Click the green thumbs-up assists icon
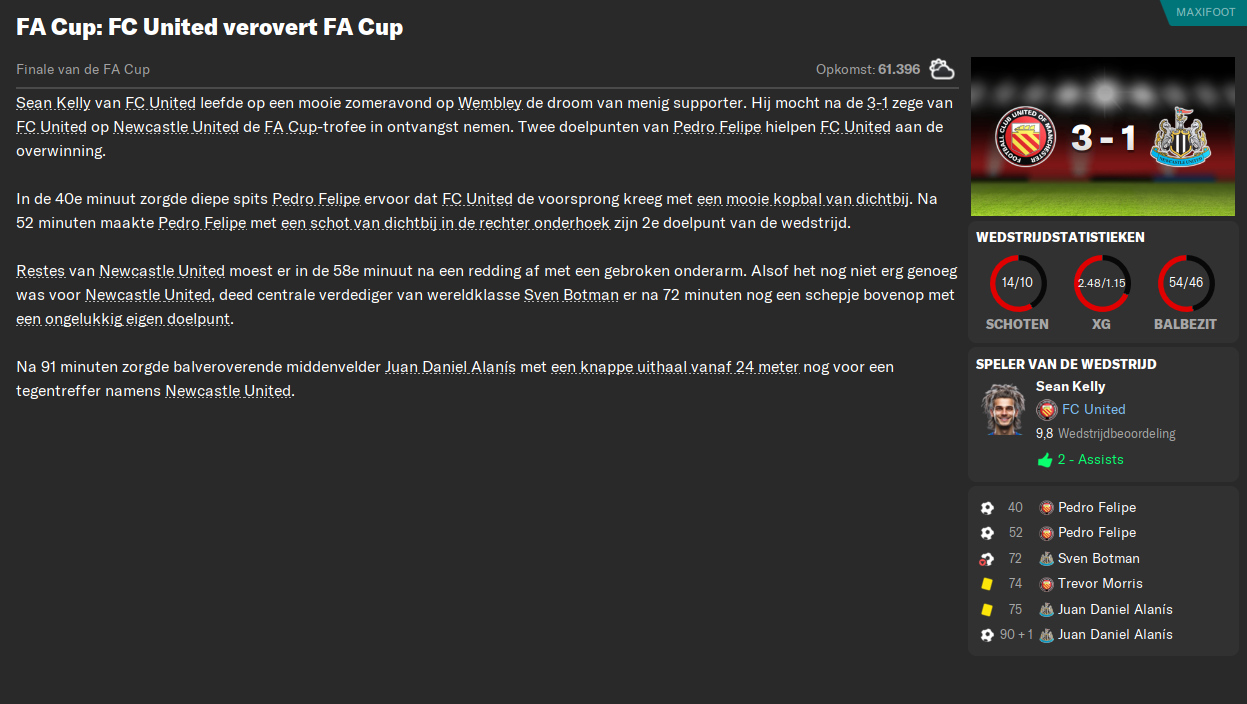Image resolution: width=1247 pixels, height=704 pixels. click(x=1045, y=460)
